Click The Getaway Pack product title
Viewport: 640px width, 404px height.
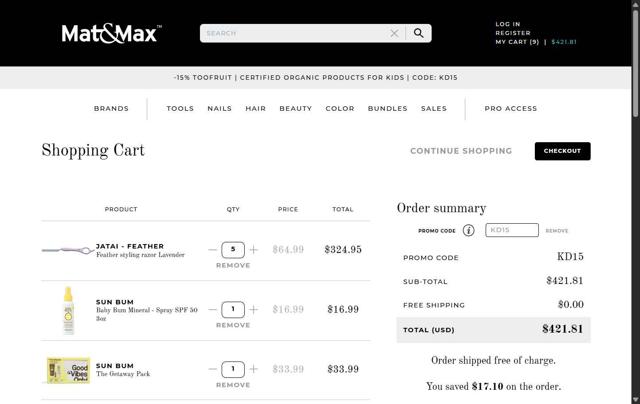(123, 374)
